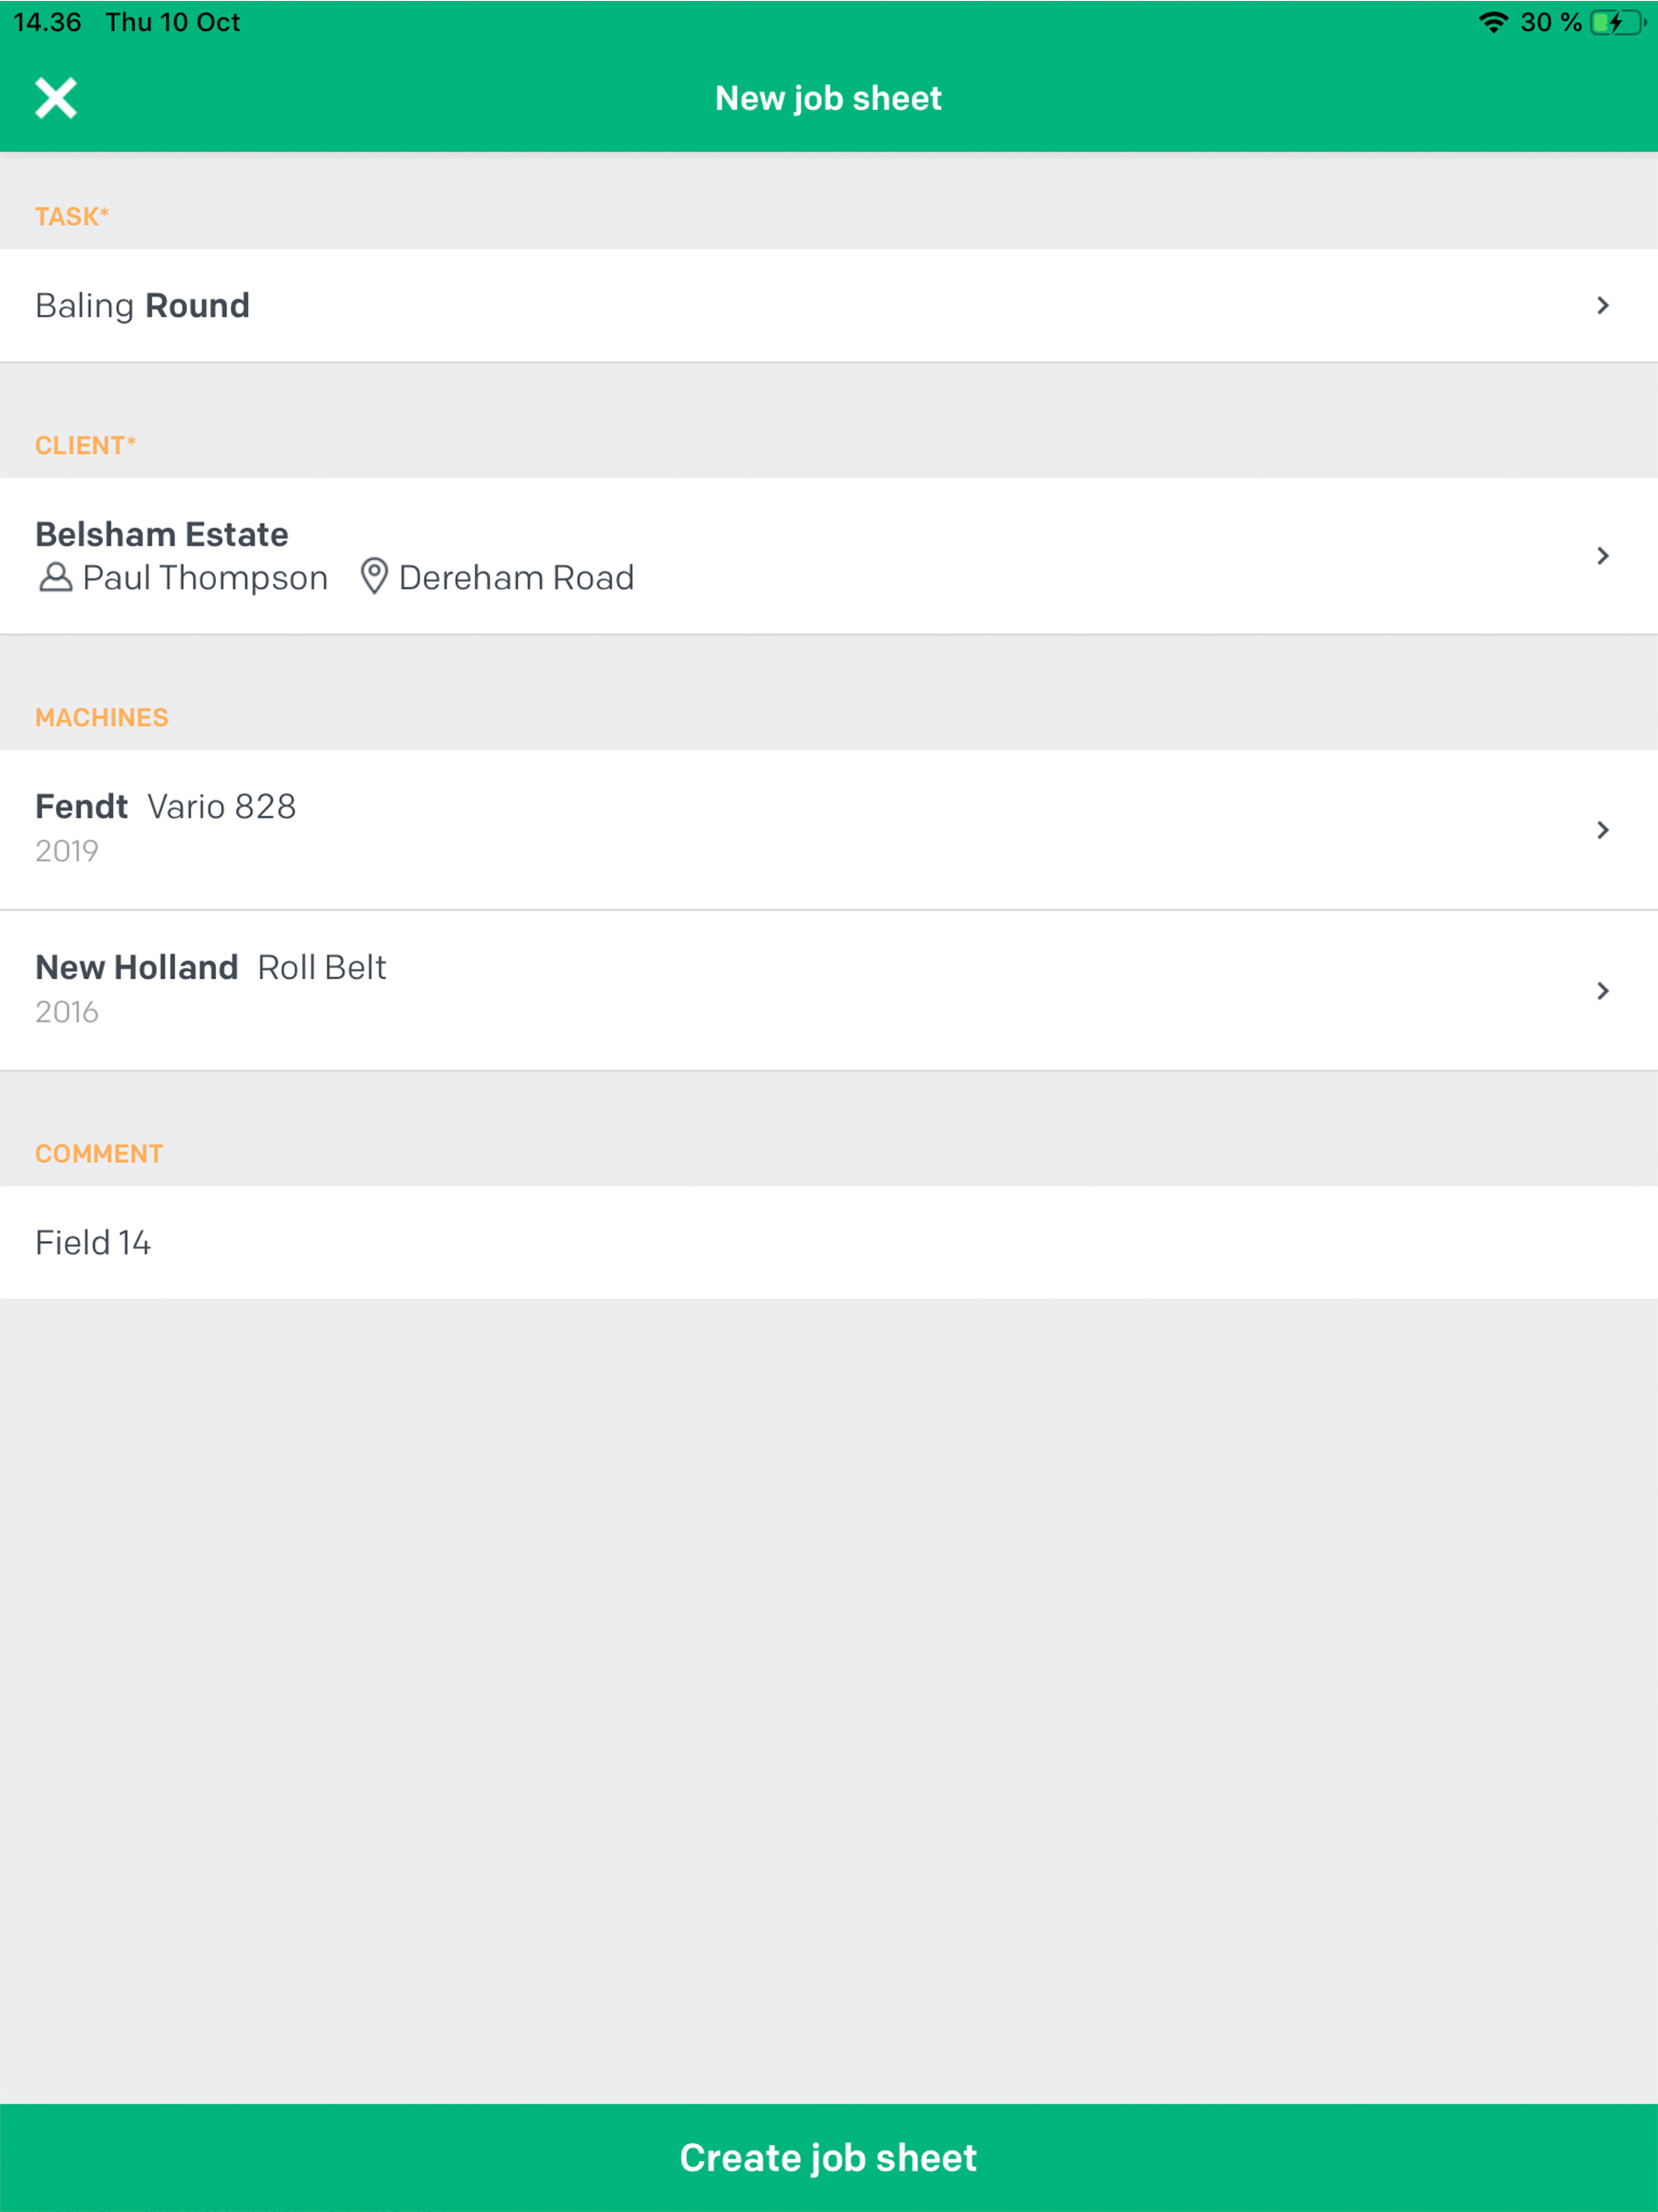Close the New job sheet form
The height and width of the screenshot is (2212, 1658).
coord(56,98)
